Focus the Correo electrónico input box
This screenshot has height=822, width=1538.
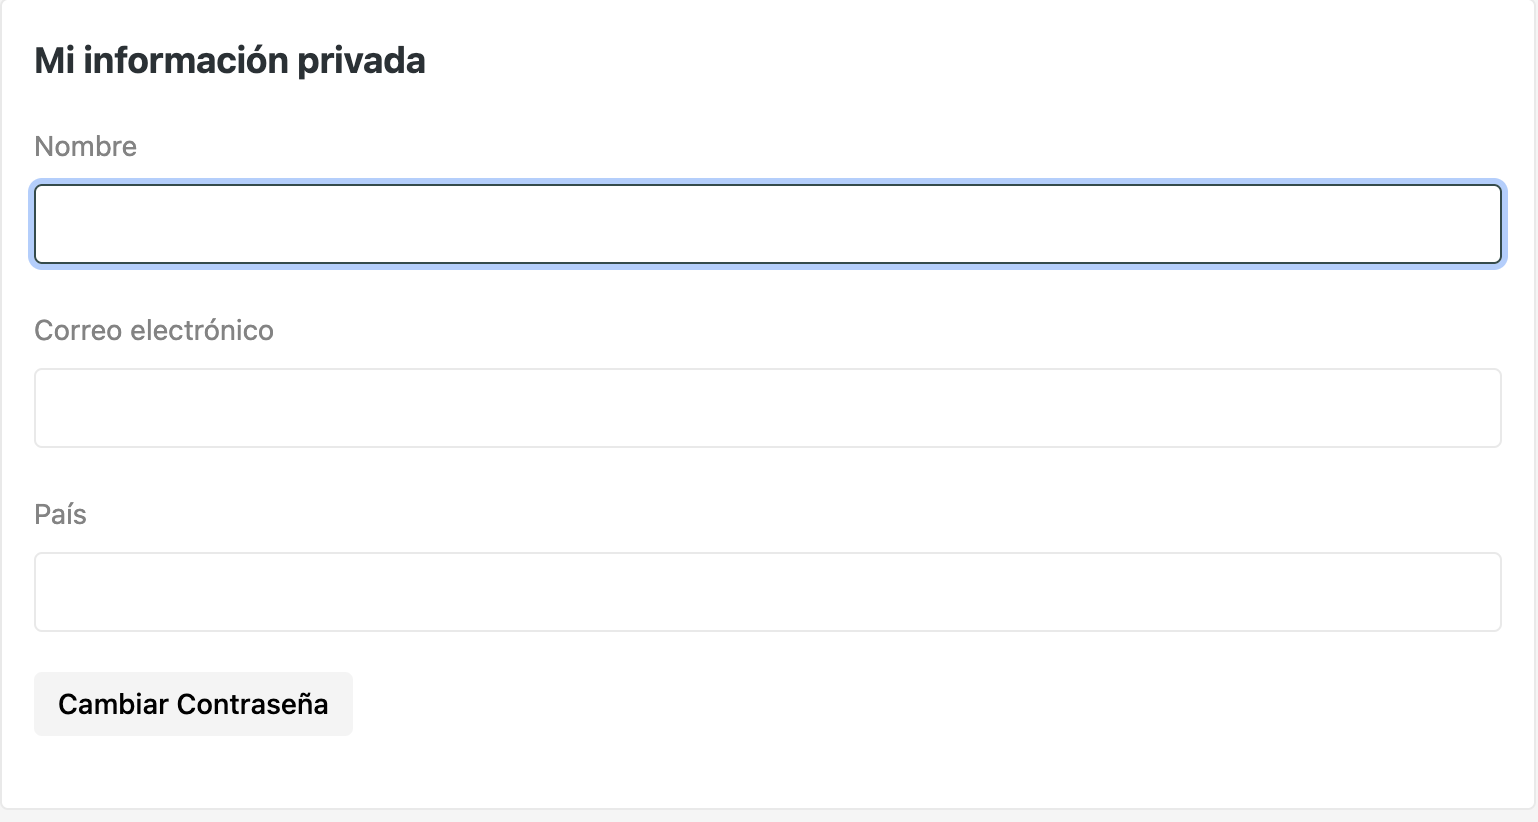click(768, 408)
